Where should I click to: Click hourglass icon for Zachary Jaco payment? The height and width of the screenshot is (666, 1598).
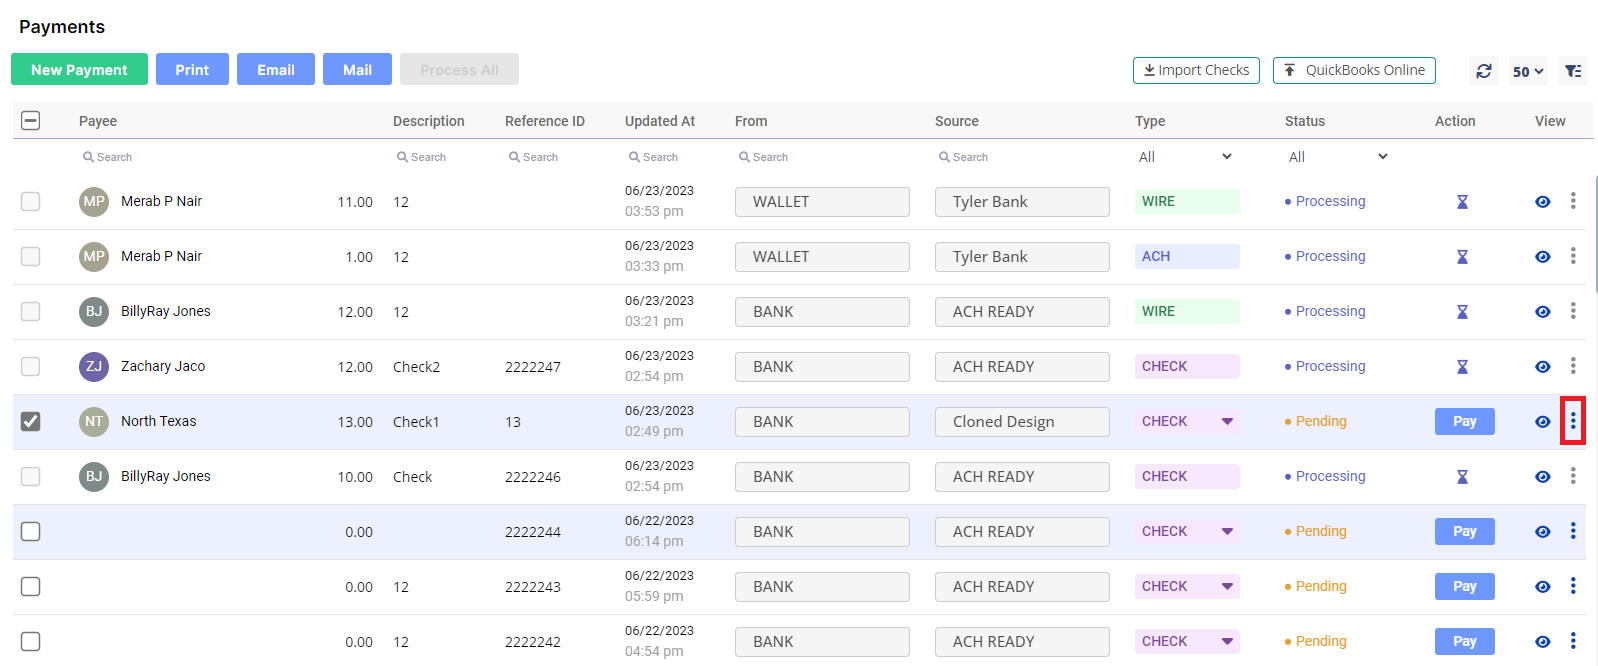point(1462,367)
